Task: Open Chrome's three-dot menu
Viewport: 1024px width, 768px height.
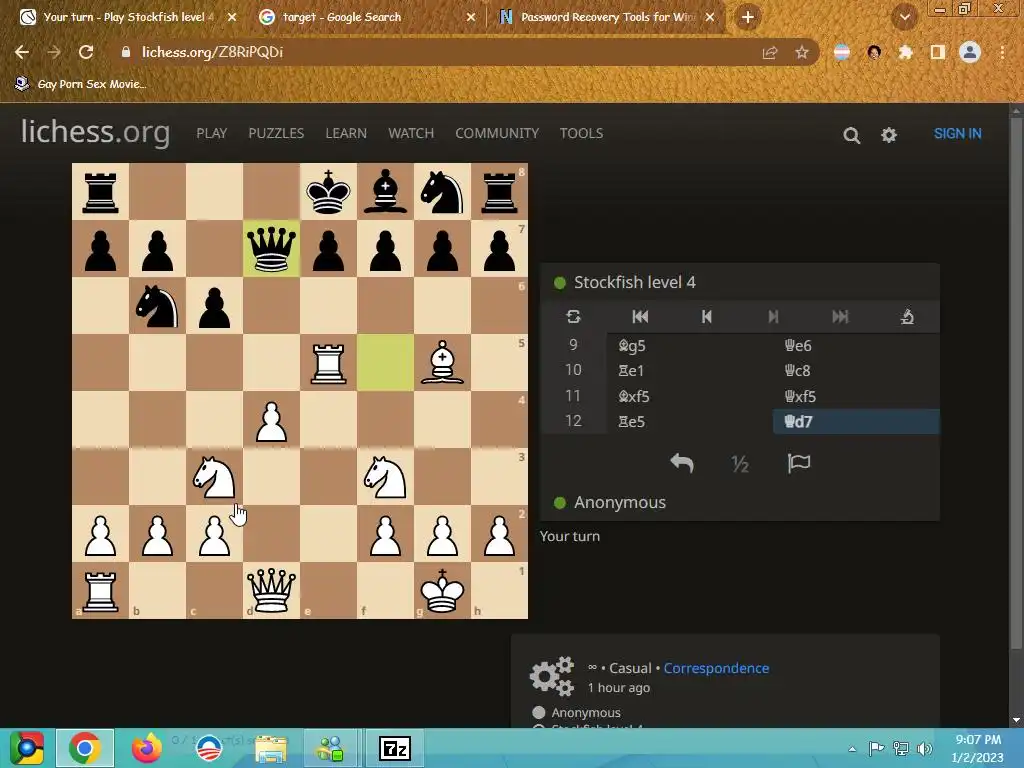Action: click(x=1002, y=52)
